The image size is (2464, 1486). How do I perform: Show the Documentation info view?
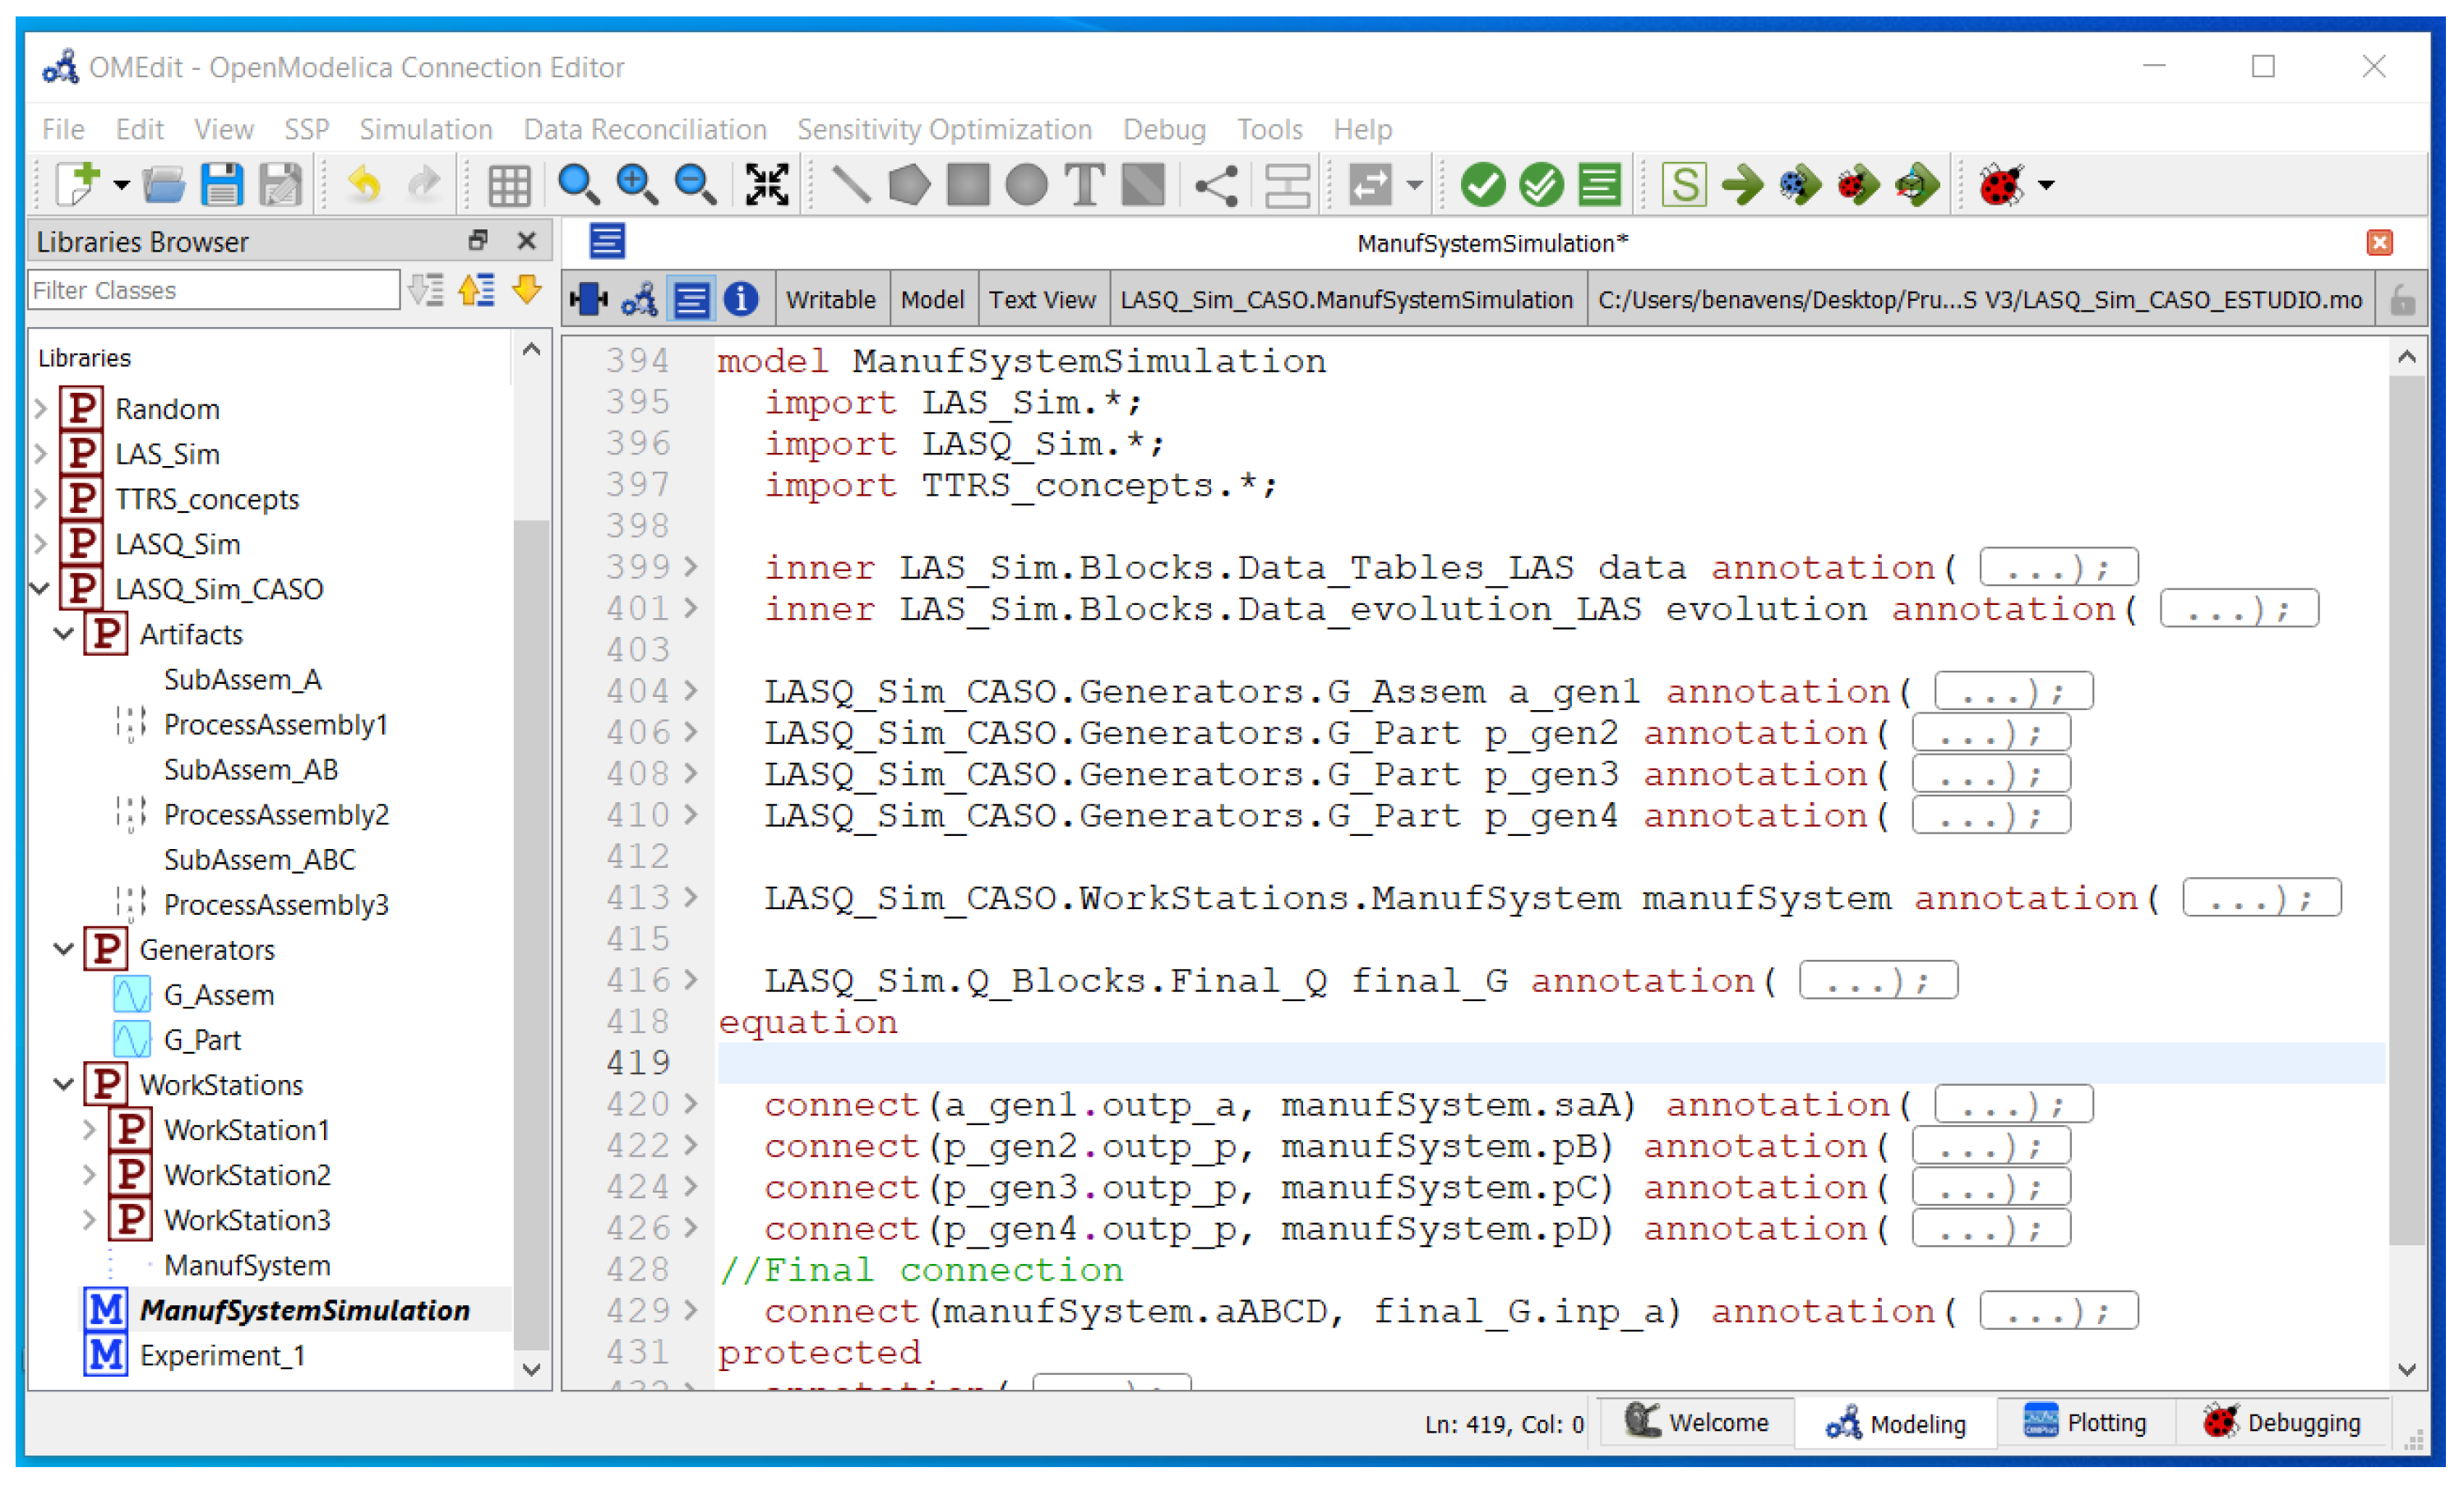coord(742,298)
